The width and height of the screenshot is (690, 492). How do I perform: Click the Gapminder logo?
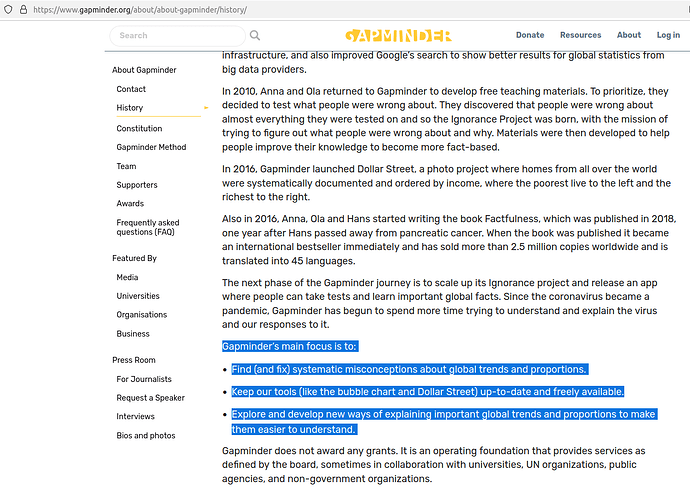pos(397,35)
